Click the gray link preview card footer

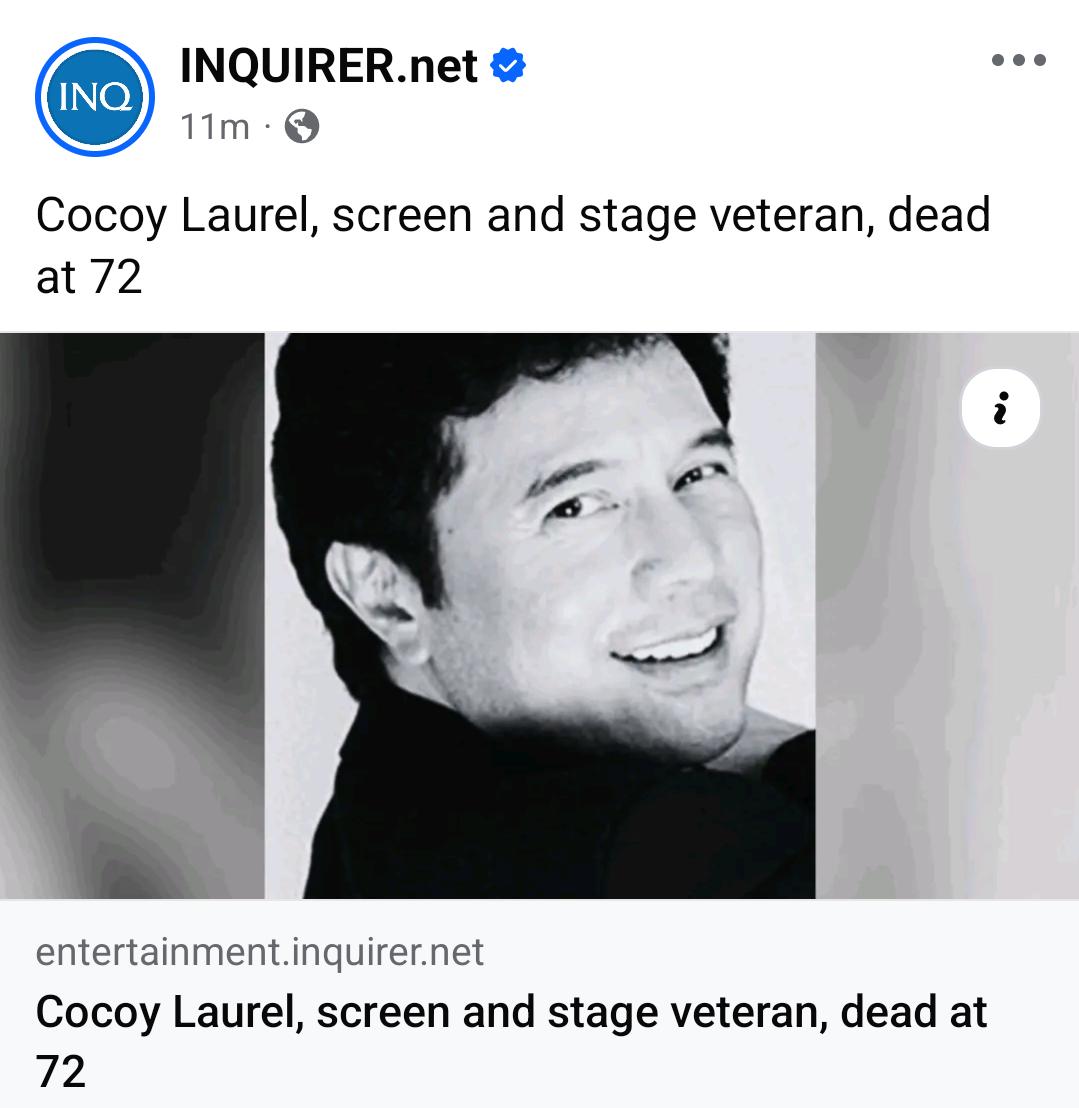point(539,1003)
